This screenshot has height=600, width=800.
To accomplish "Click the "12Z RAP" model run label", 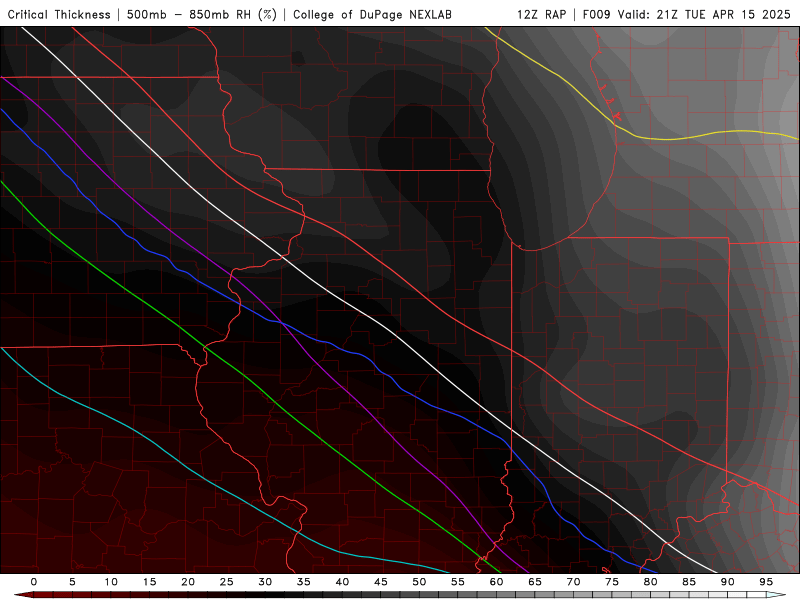I will pyautogui.click(x=541, y=14).
